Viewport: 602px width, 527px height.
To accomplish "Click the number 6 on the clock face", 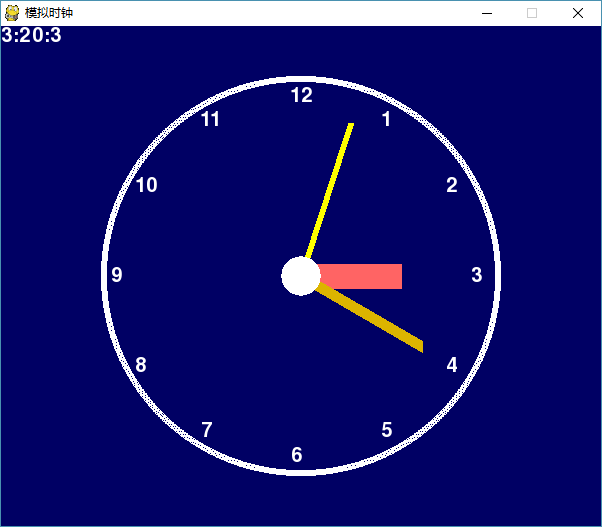I will [297, 455].
